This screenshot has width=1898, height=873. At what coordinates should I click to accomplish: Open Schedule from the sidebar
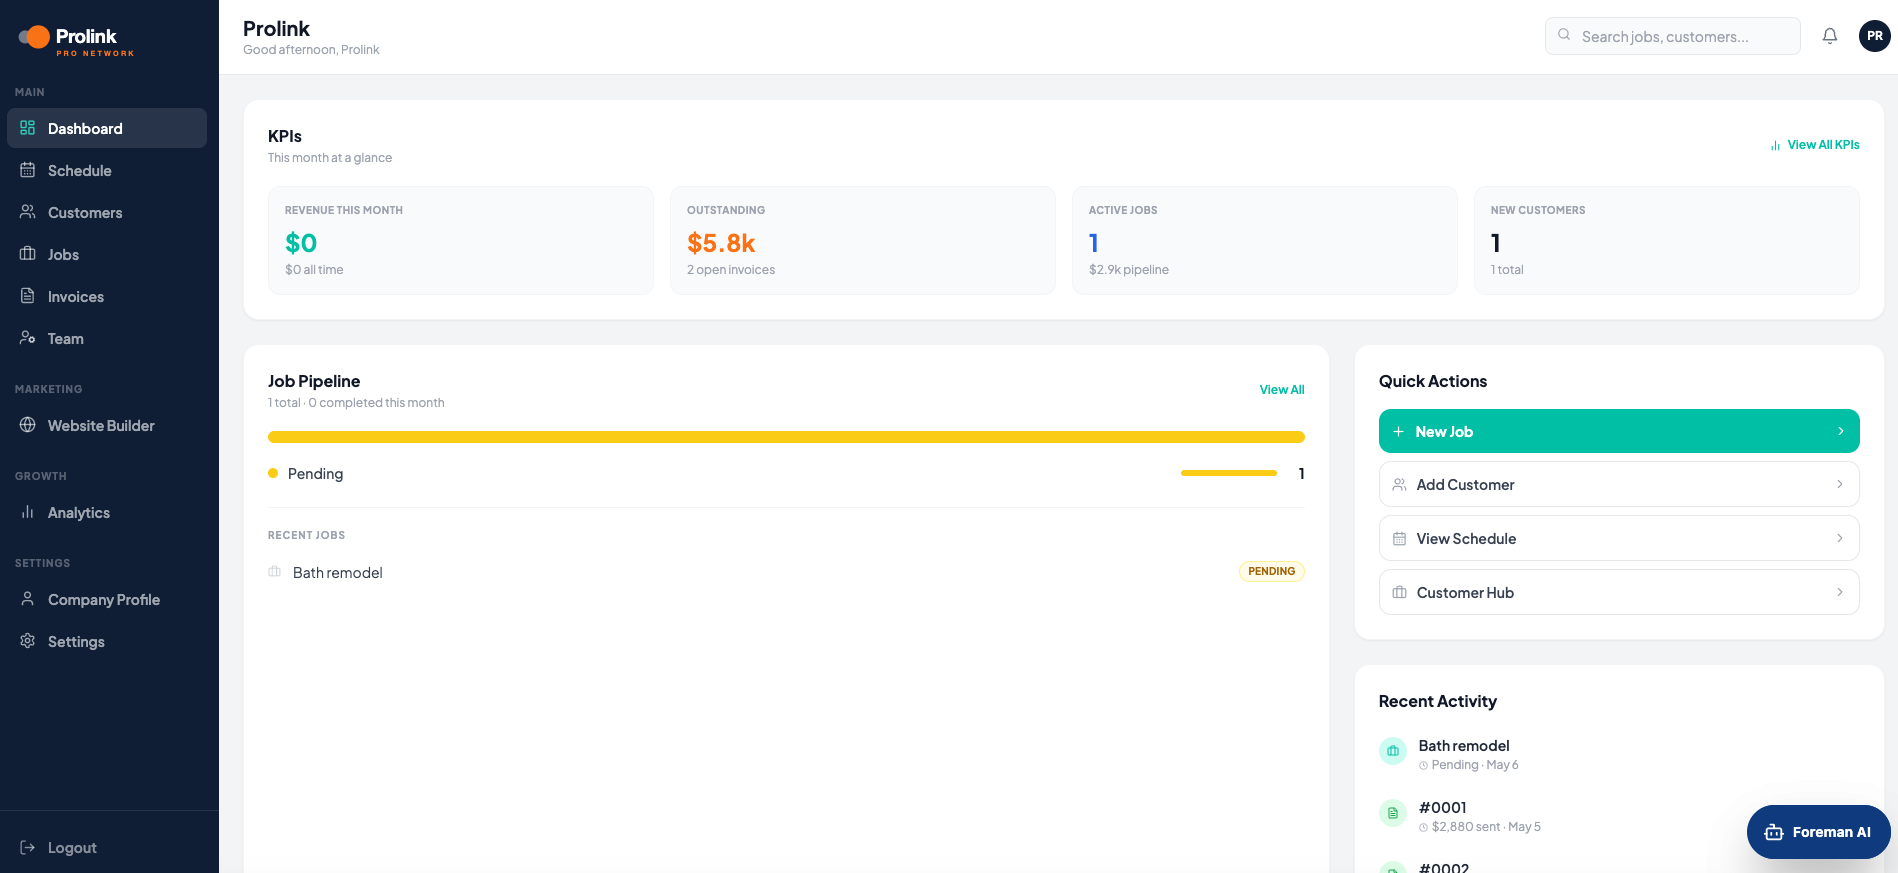tap(107, 170)
